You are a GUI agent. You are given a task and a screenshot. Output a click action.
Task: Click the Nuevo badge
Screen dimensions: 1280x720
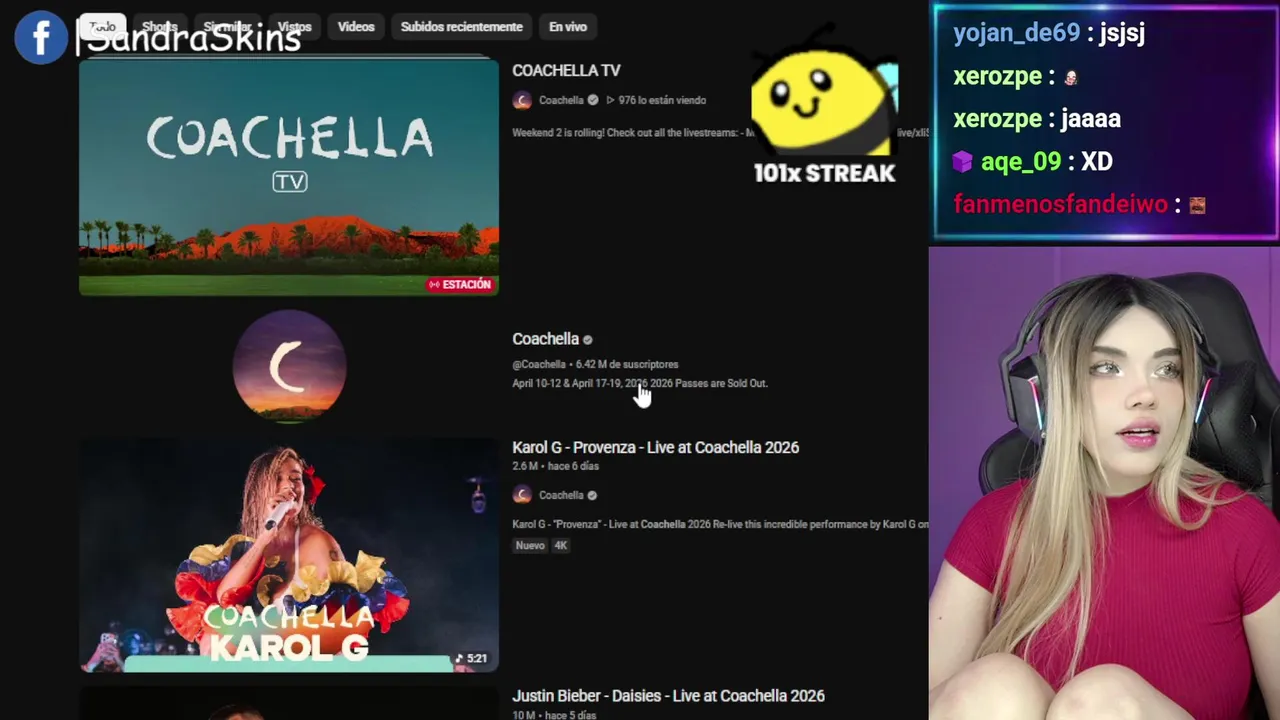click(x=530, y=546)
